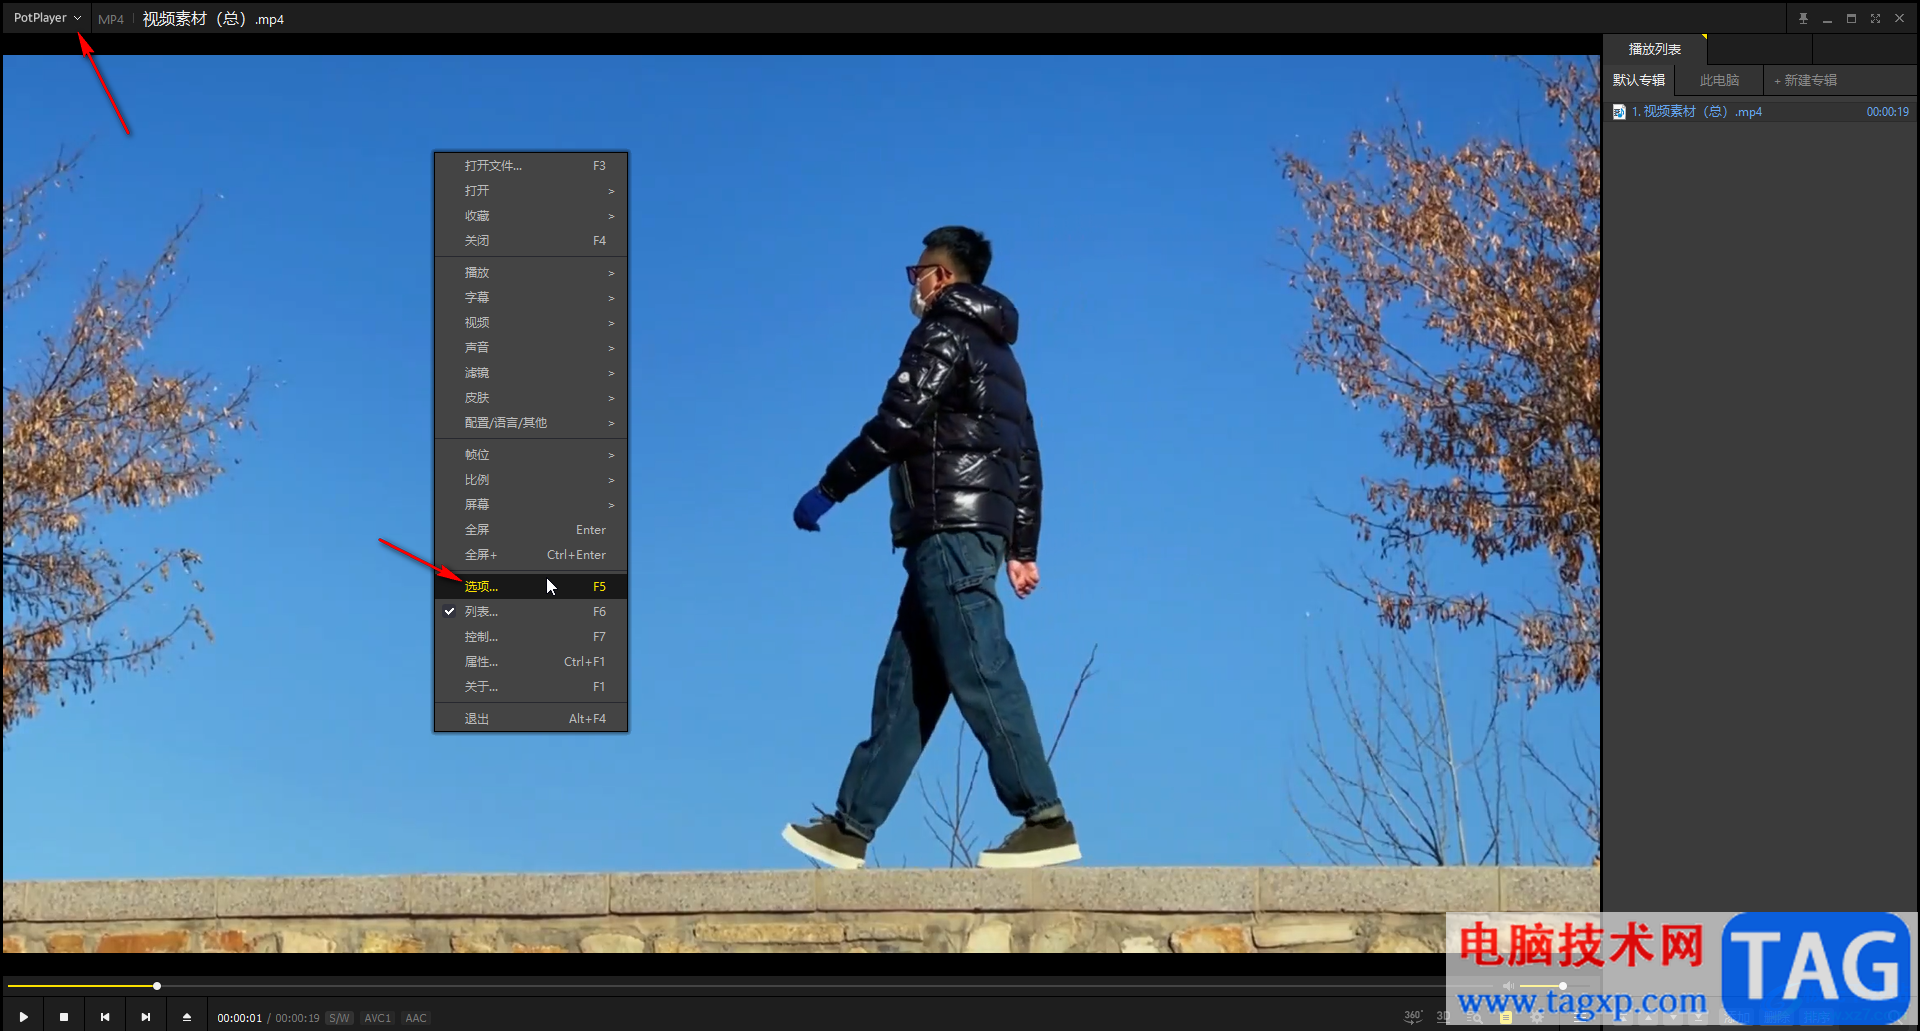
Task: Toggle fullscreen from the title bar icon
Action: tap(1875, 18)
